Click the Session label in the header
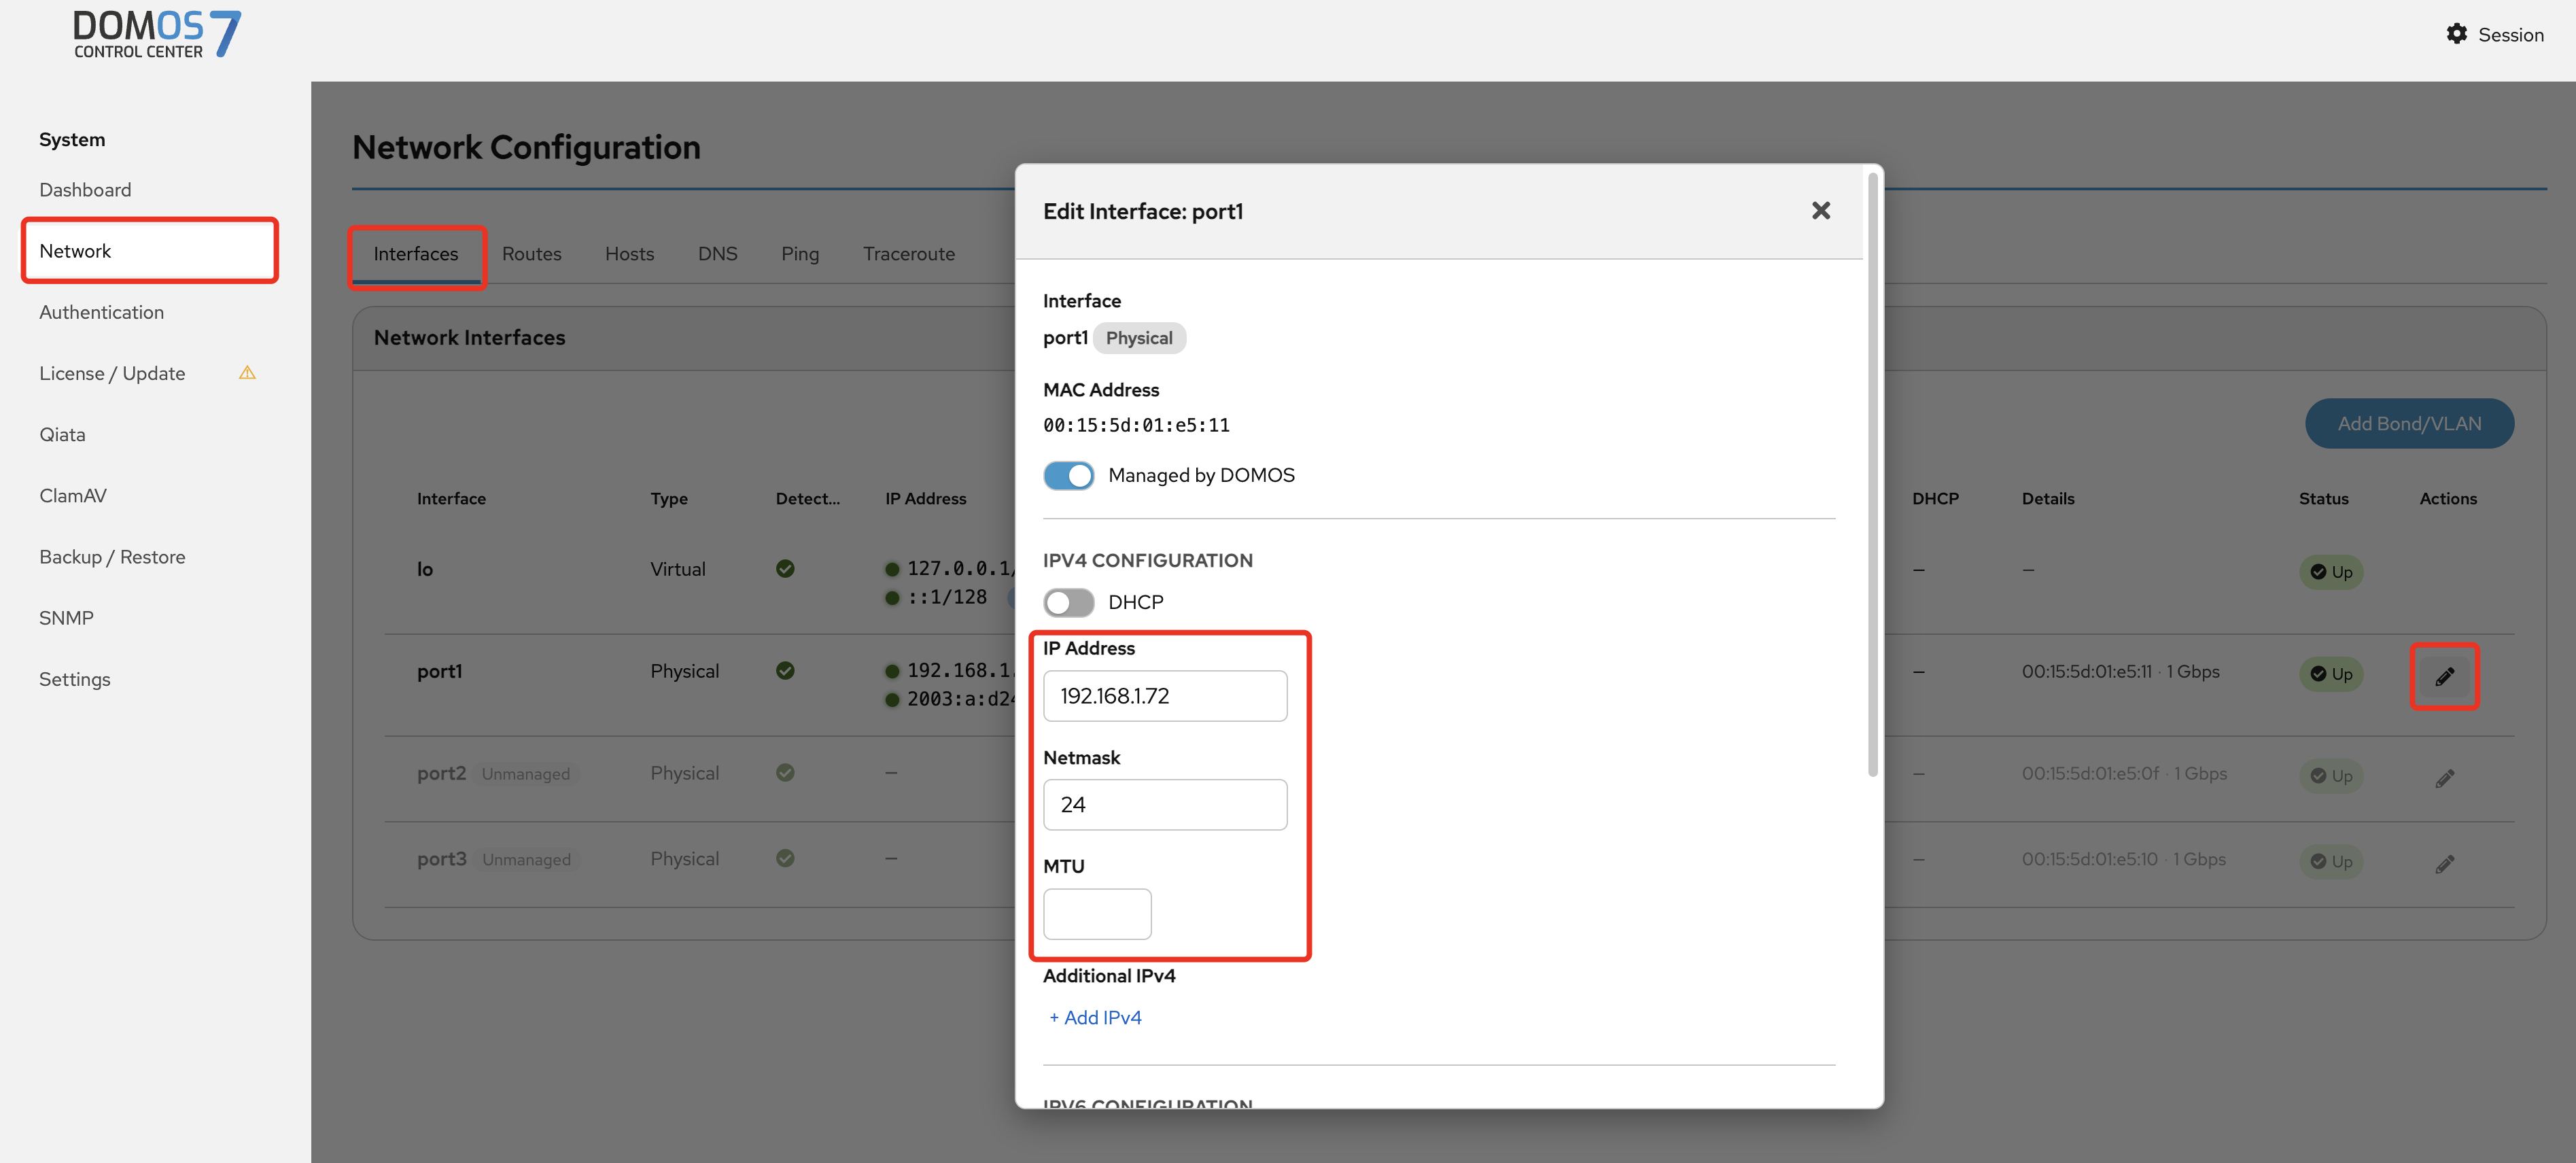 tap(2510, 35)
